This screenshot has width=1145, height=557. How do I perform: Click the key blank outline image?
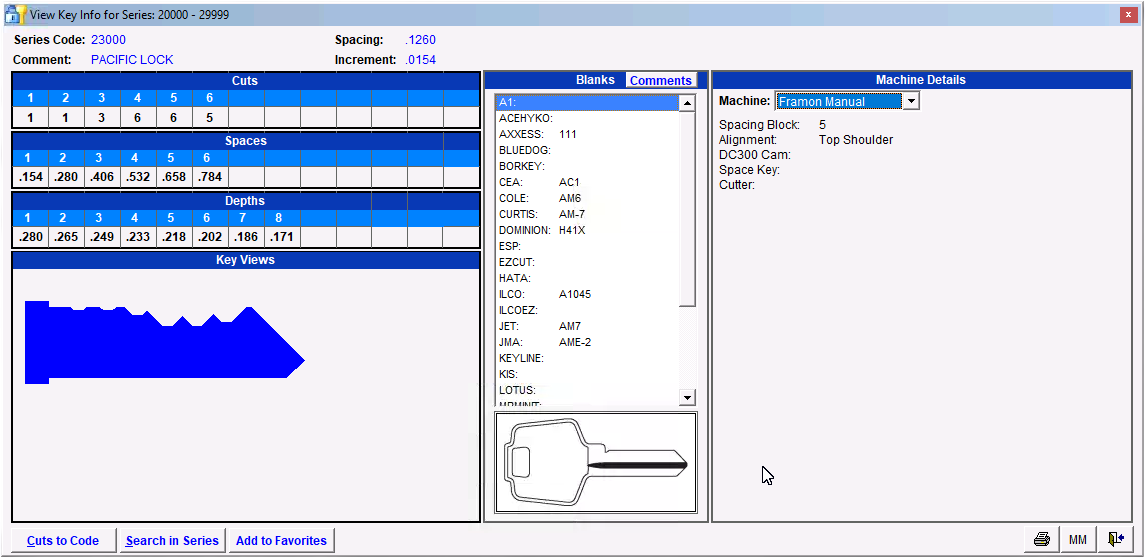coord(596,463)
